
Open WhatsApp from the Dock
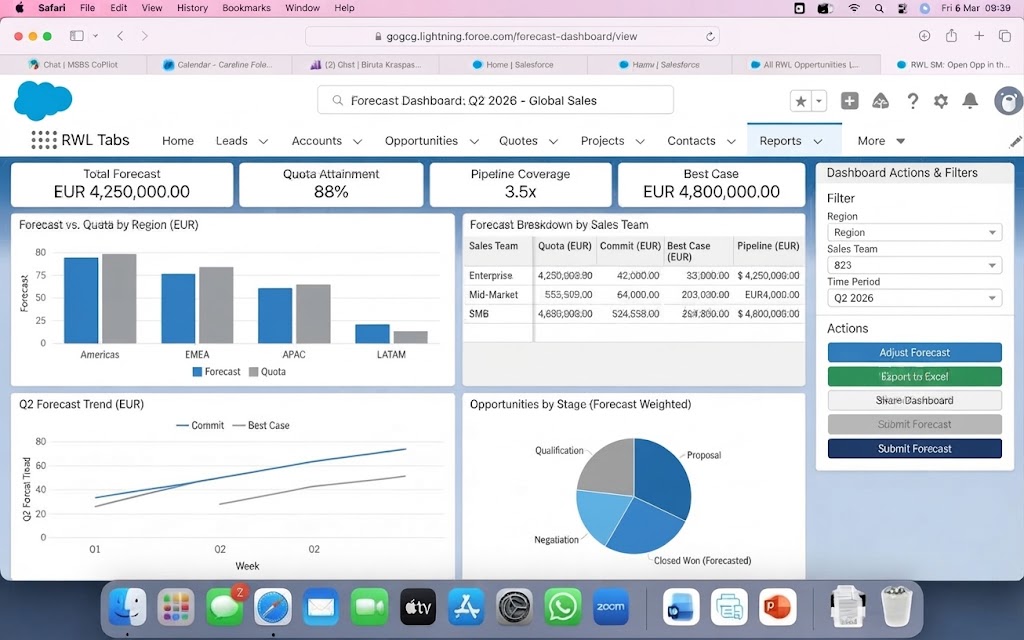[x=562, y=607]
